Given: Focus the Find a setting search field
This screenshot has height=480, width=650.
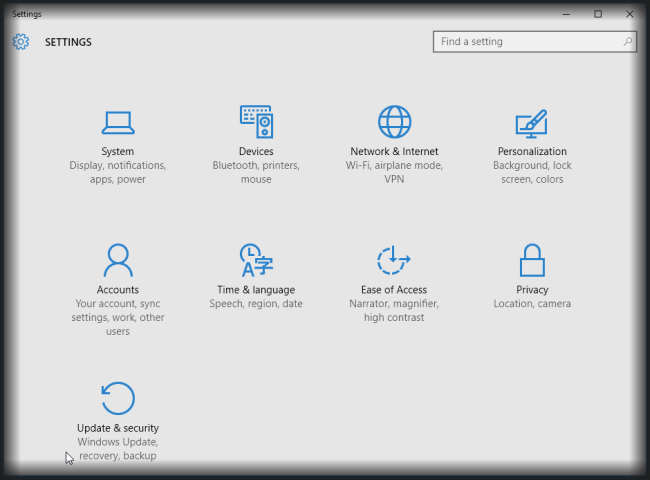Looking at the screenshot, I should point(535,41).
